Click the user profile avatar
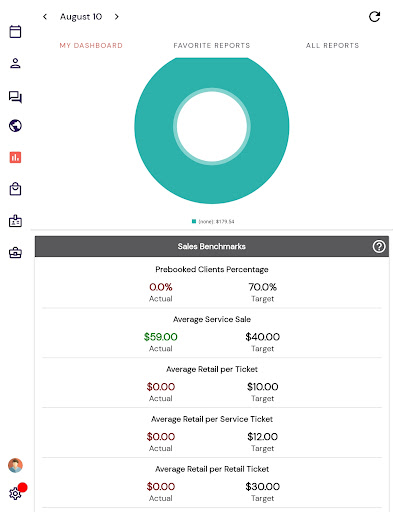 (15, 465)
